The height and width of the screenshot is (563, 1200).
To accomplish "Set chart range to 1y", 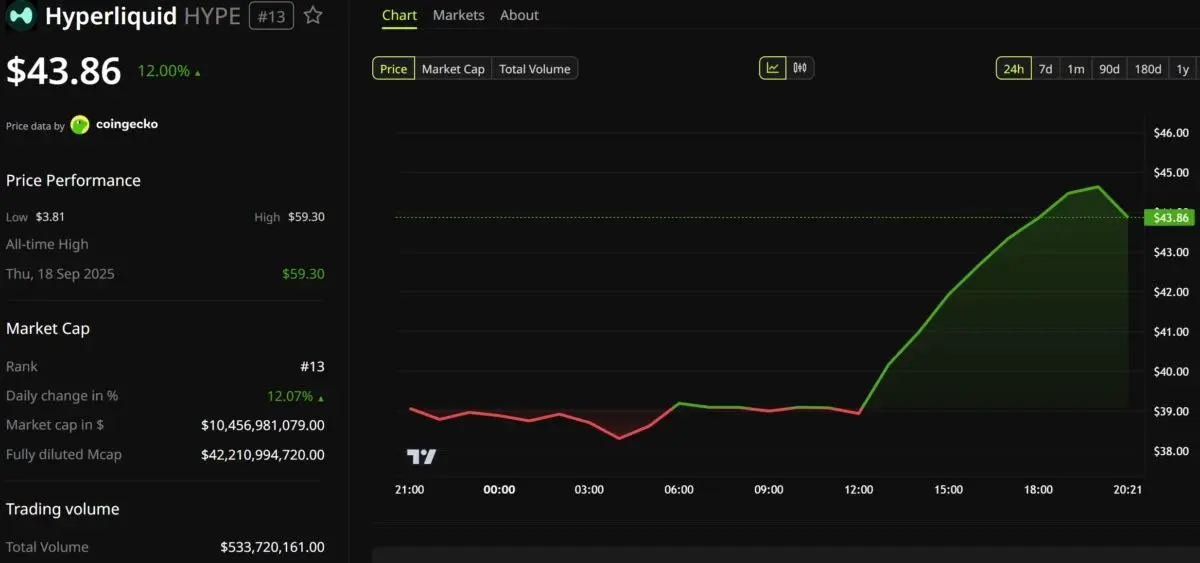I will 1182,69.
